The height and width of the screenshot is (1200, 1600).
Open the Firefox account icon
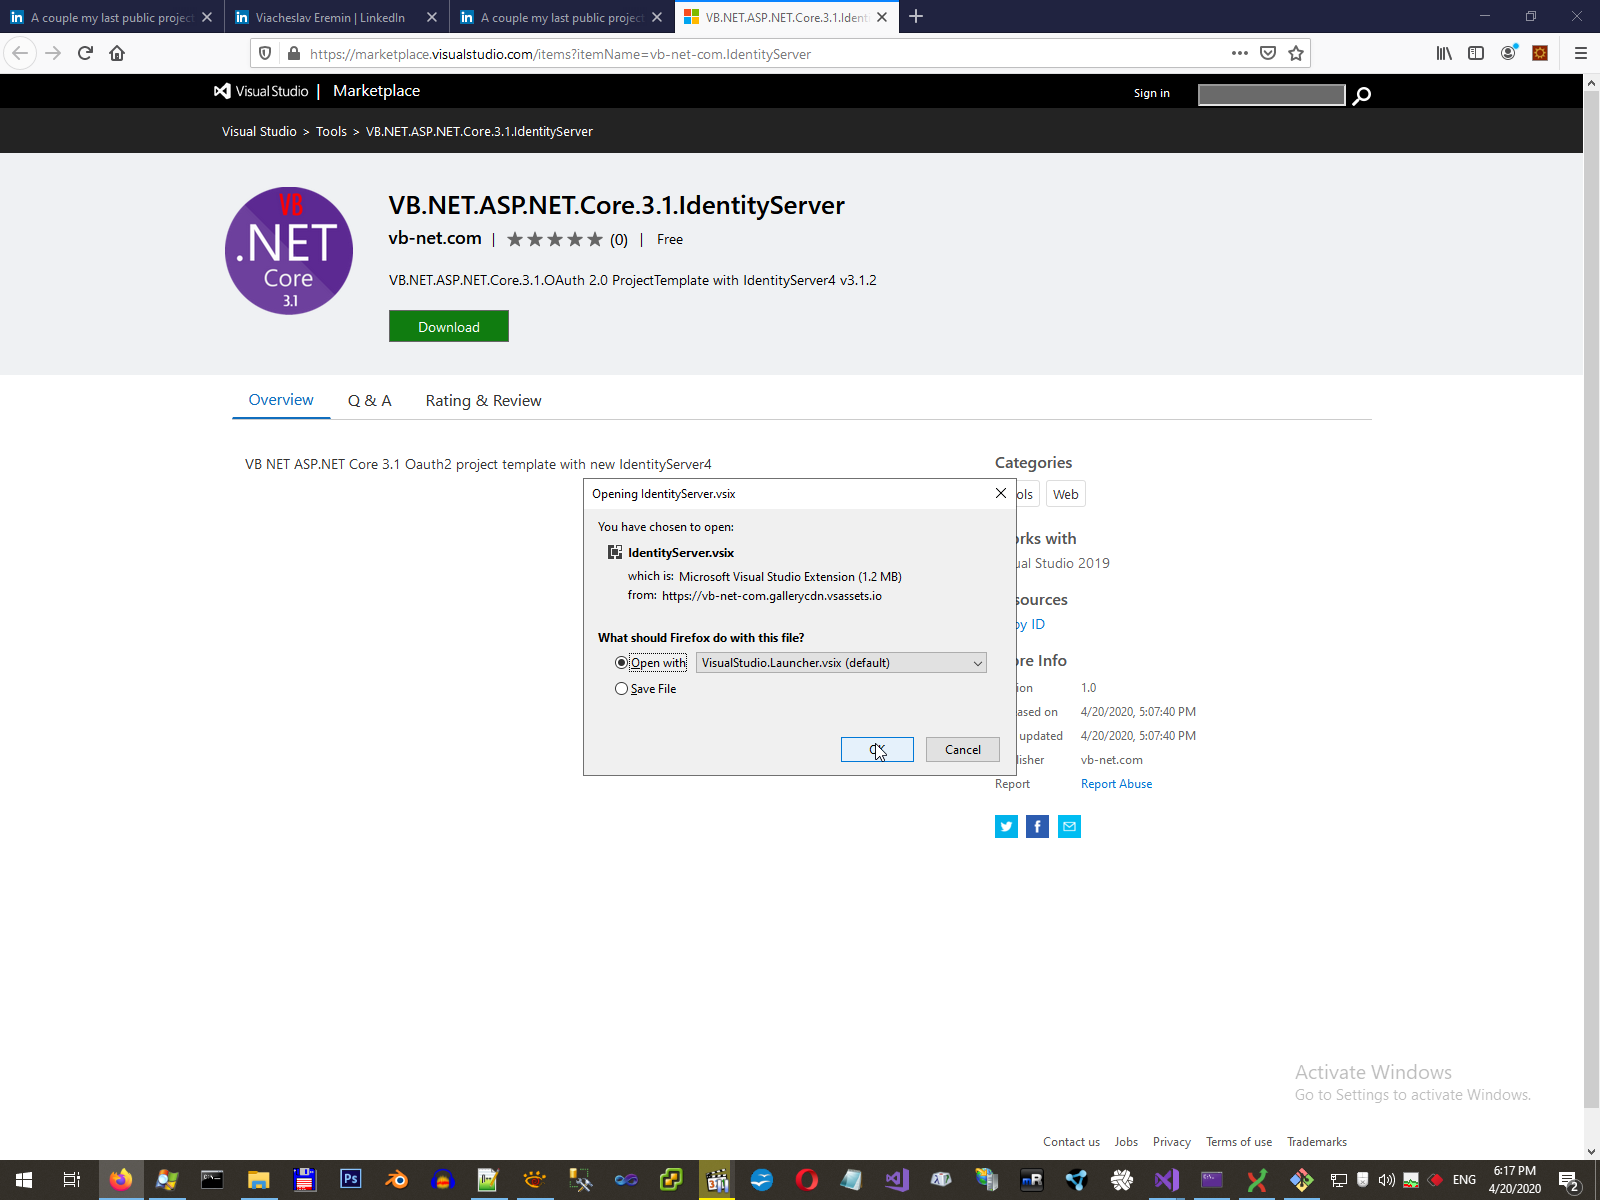click(x=1508, y=53)
